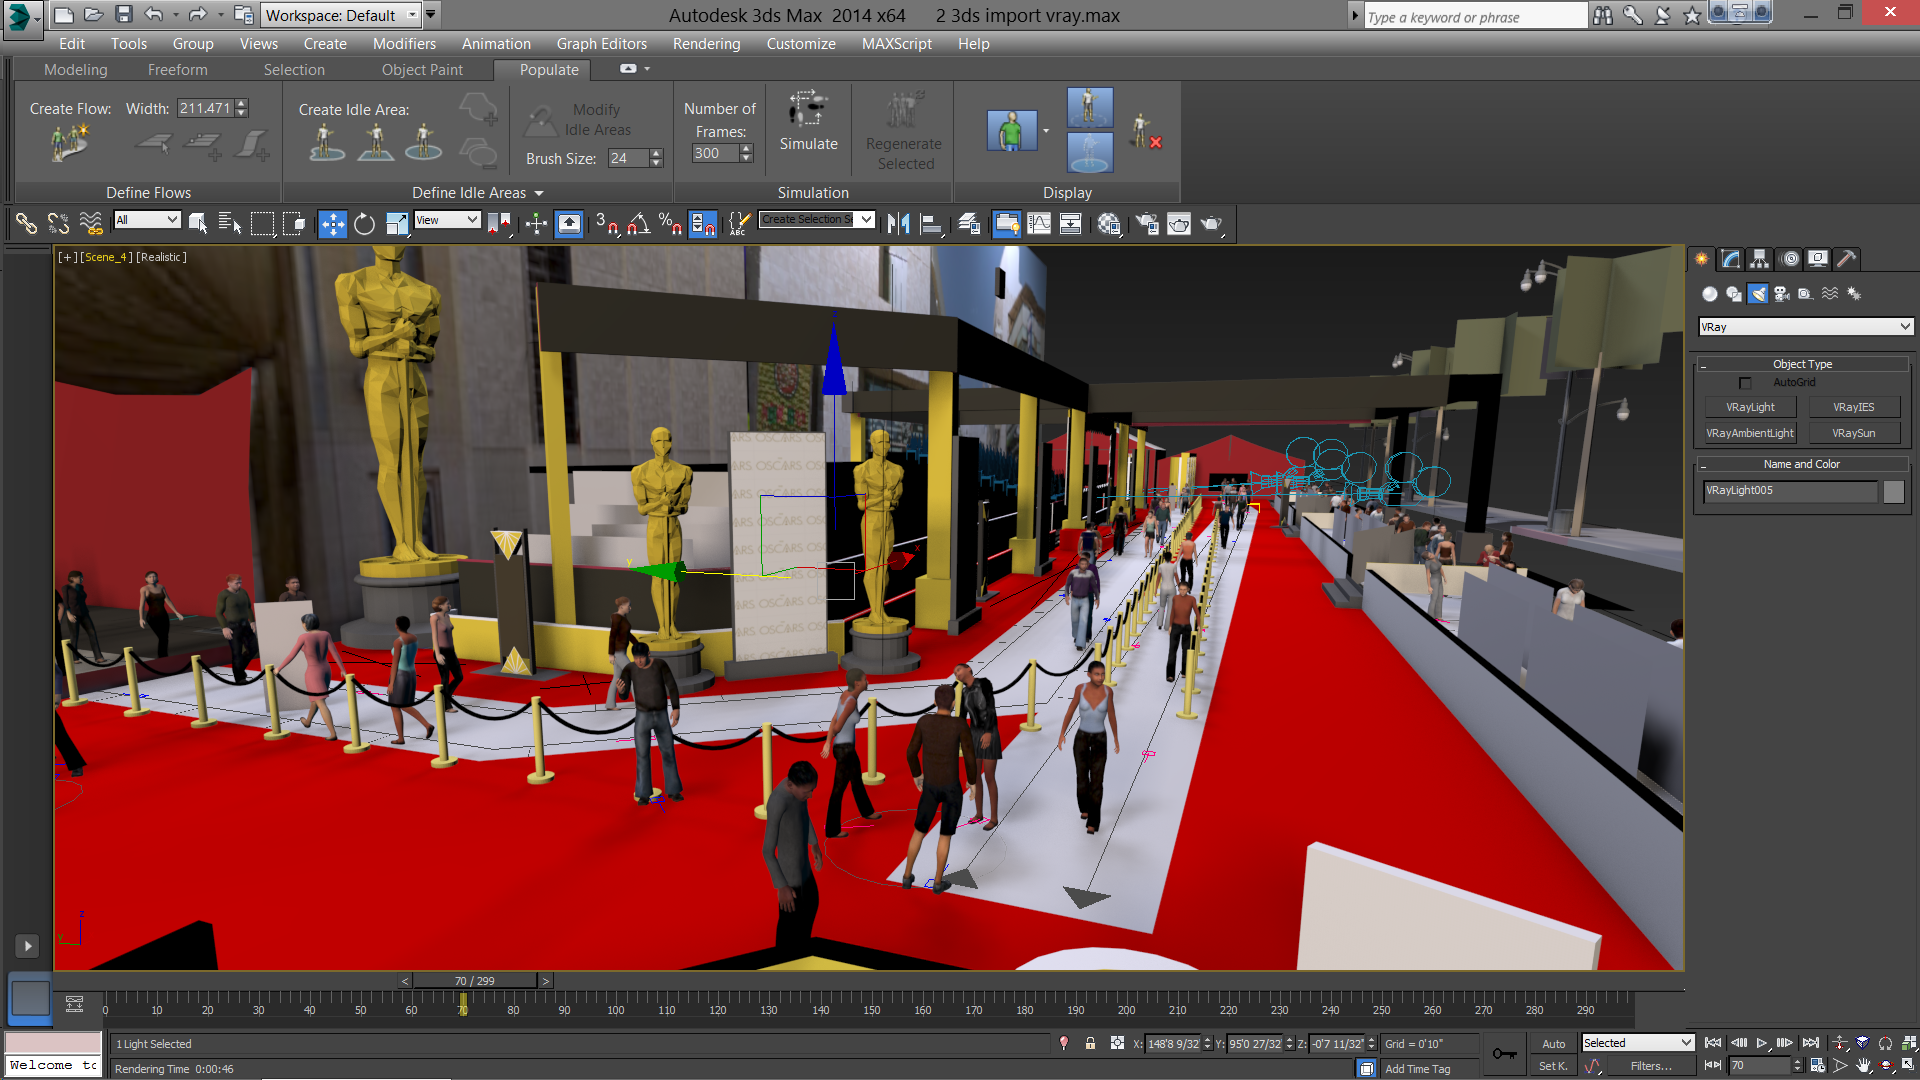Open the Create Selection Set dropdown
This screenshot has width=1920, height=1080.
tap(817, 220)
